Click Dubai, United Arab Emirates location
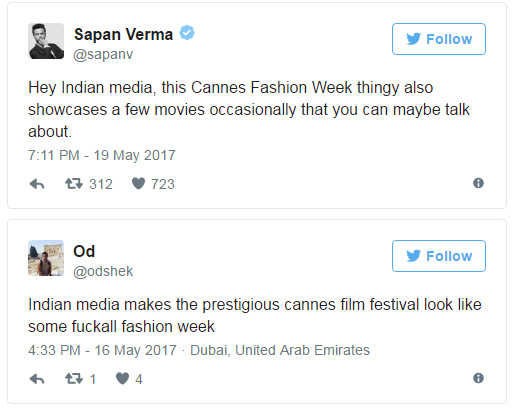Image resolution: width=515 pixels, height=413 pixels. 280,350
